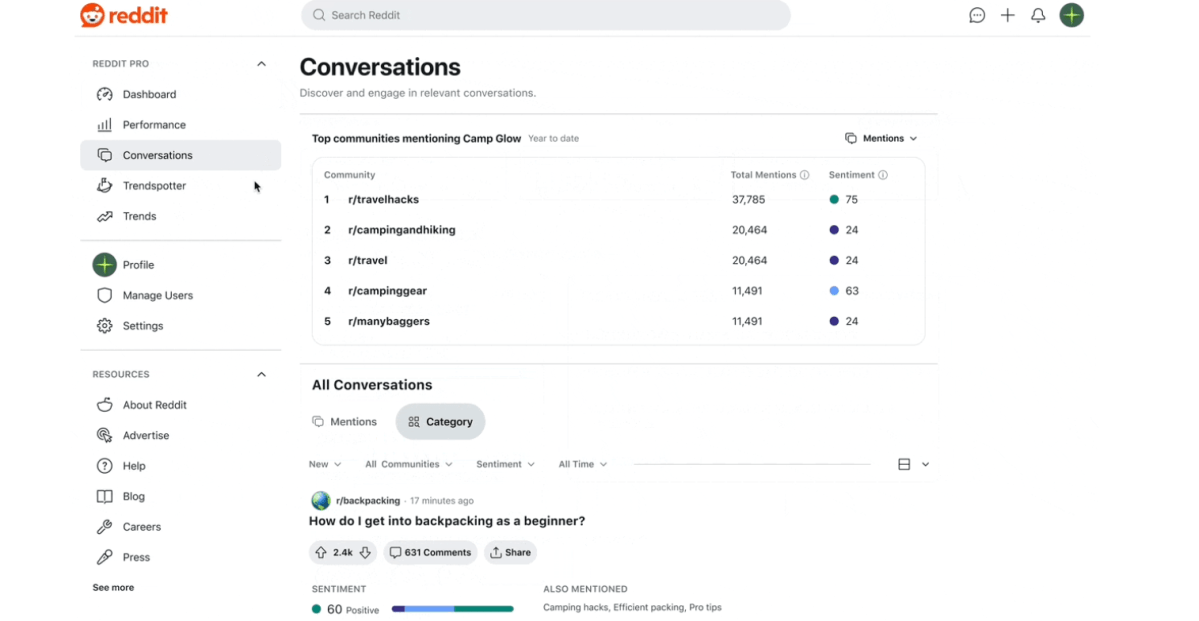Click Total Mentions info icon
1199x621 pixels.
(x=804, y=175)
